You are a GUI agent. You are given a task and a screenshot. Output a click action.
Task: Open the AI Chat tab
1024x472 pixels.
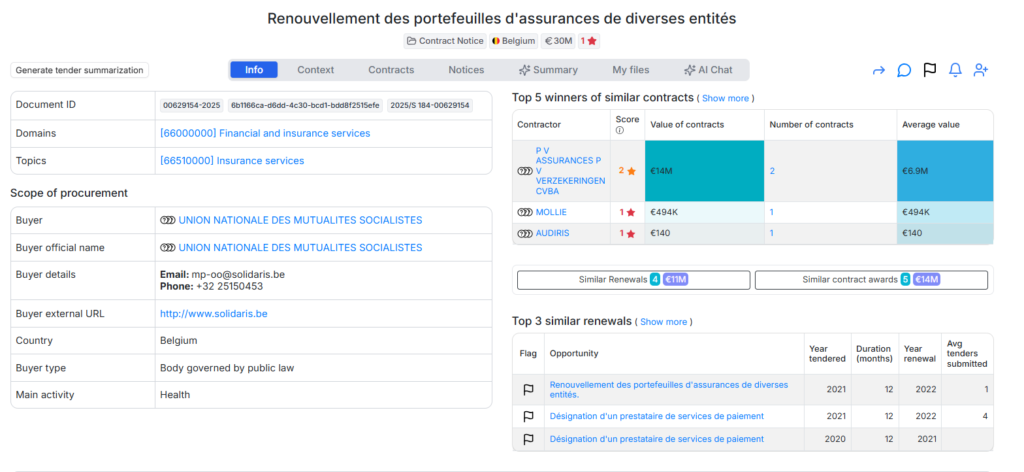pyautogui.click(x=708, y=70)
